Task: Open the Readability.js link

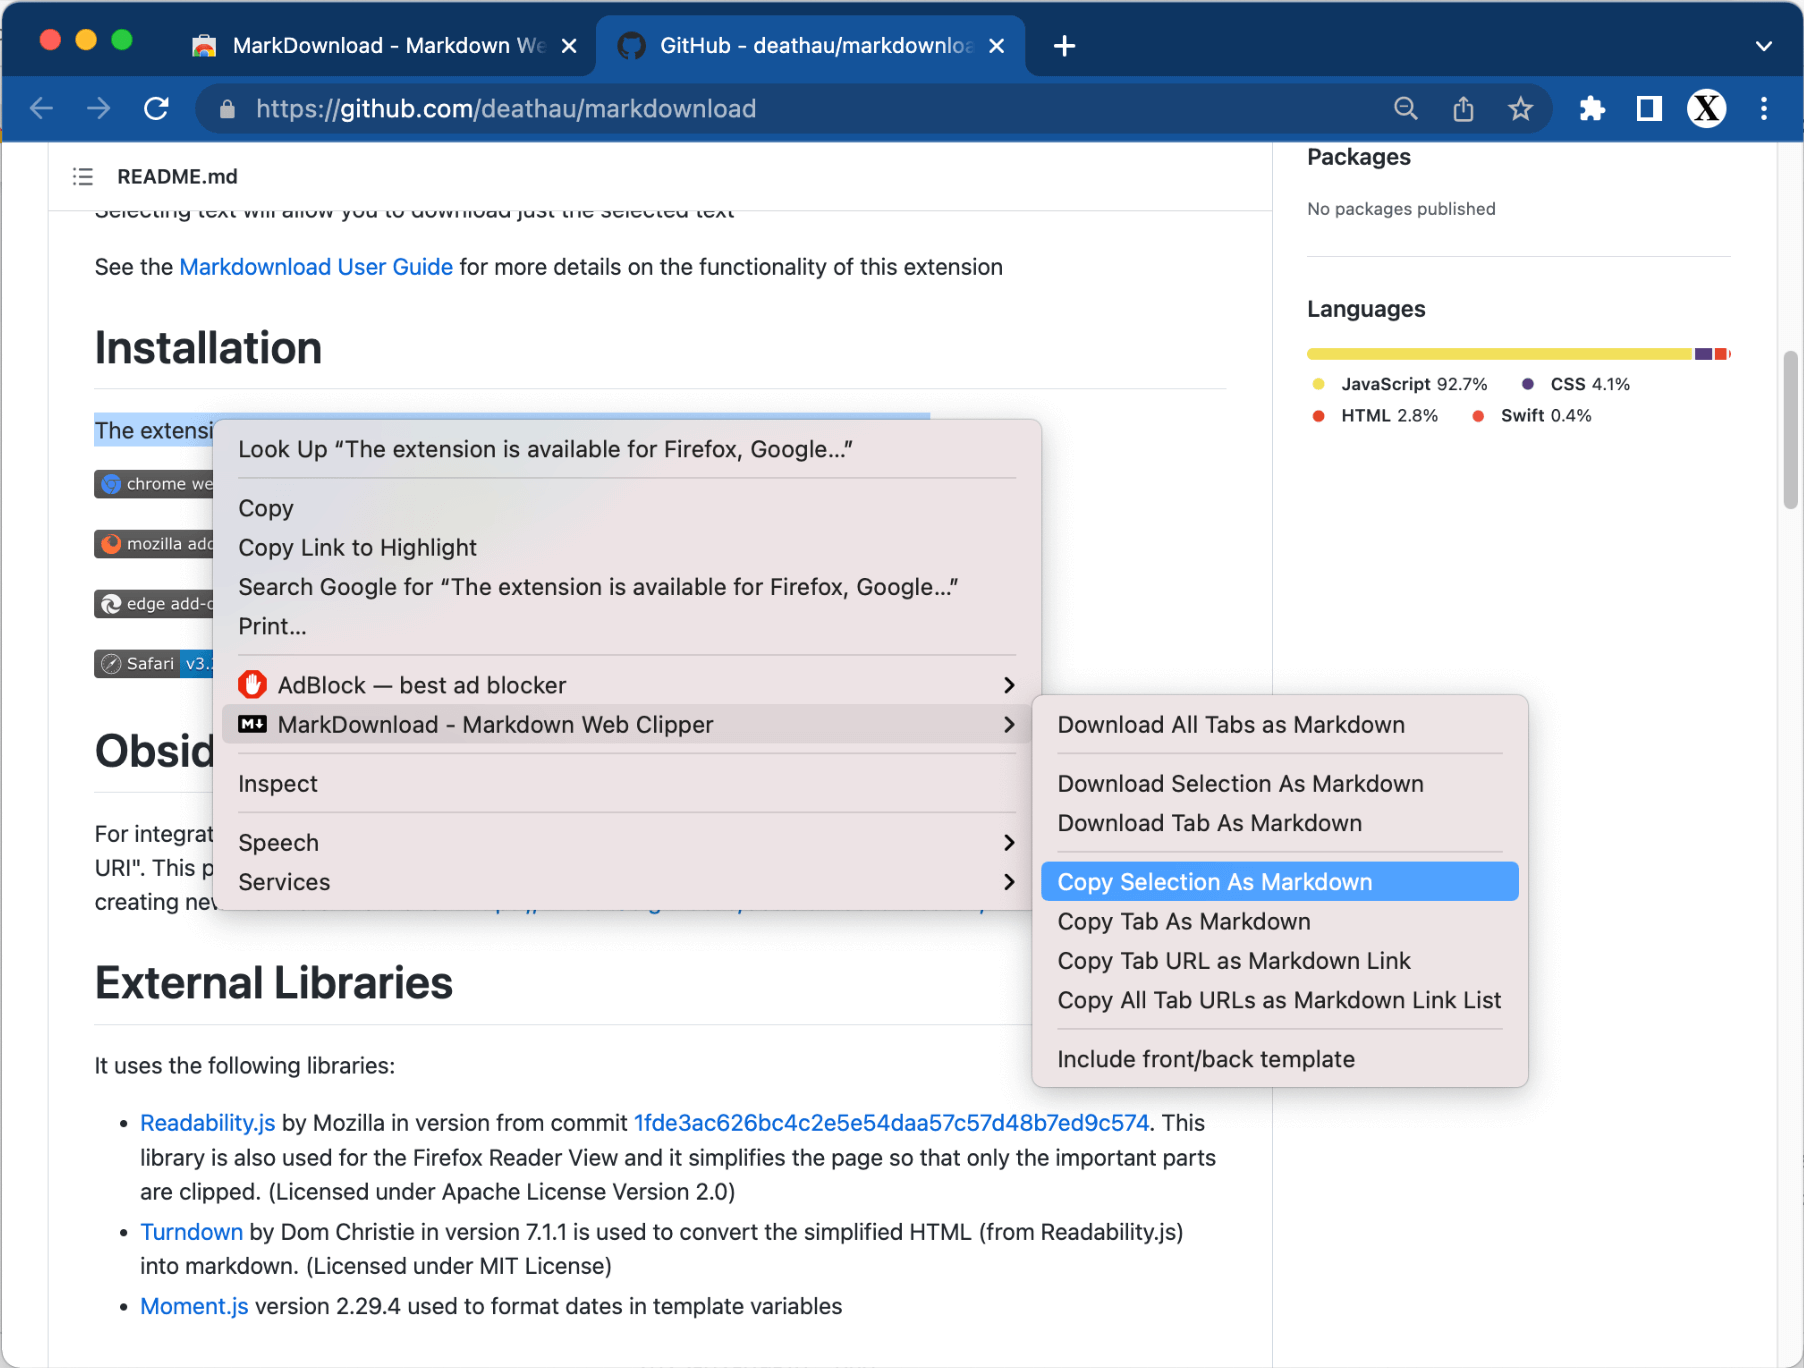Action: [207, 1123]
